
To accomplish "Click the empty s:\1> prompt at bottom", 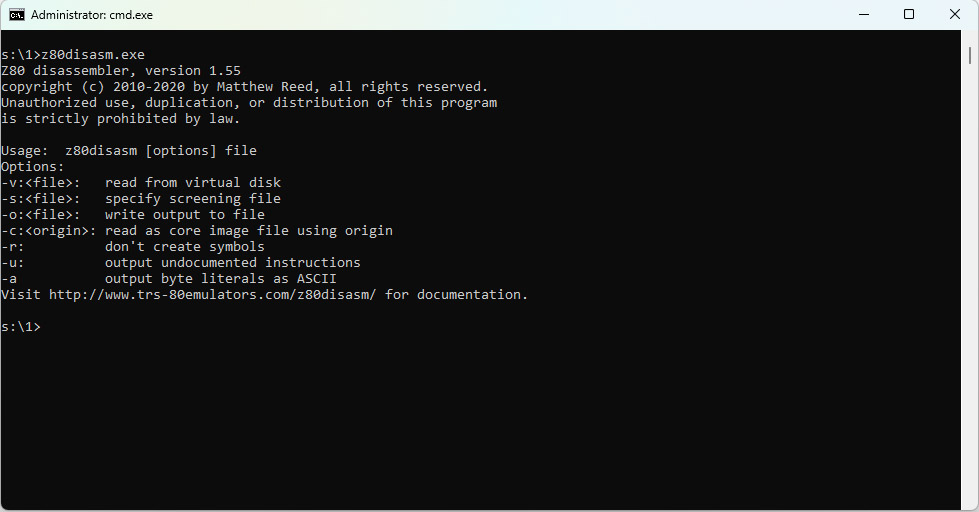I will click(21, 327).
